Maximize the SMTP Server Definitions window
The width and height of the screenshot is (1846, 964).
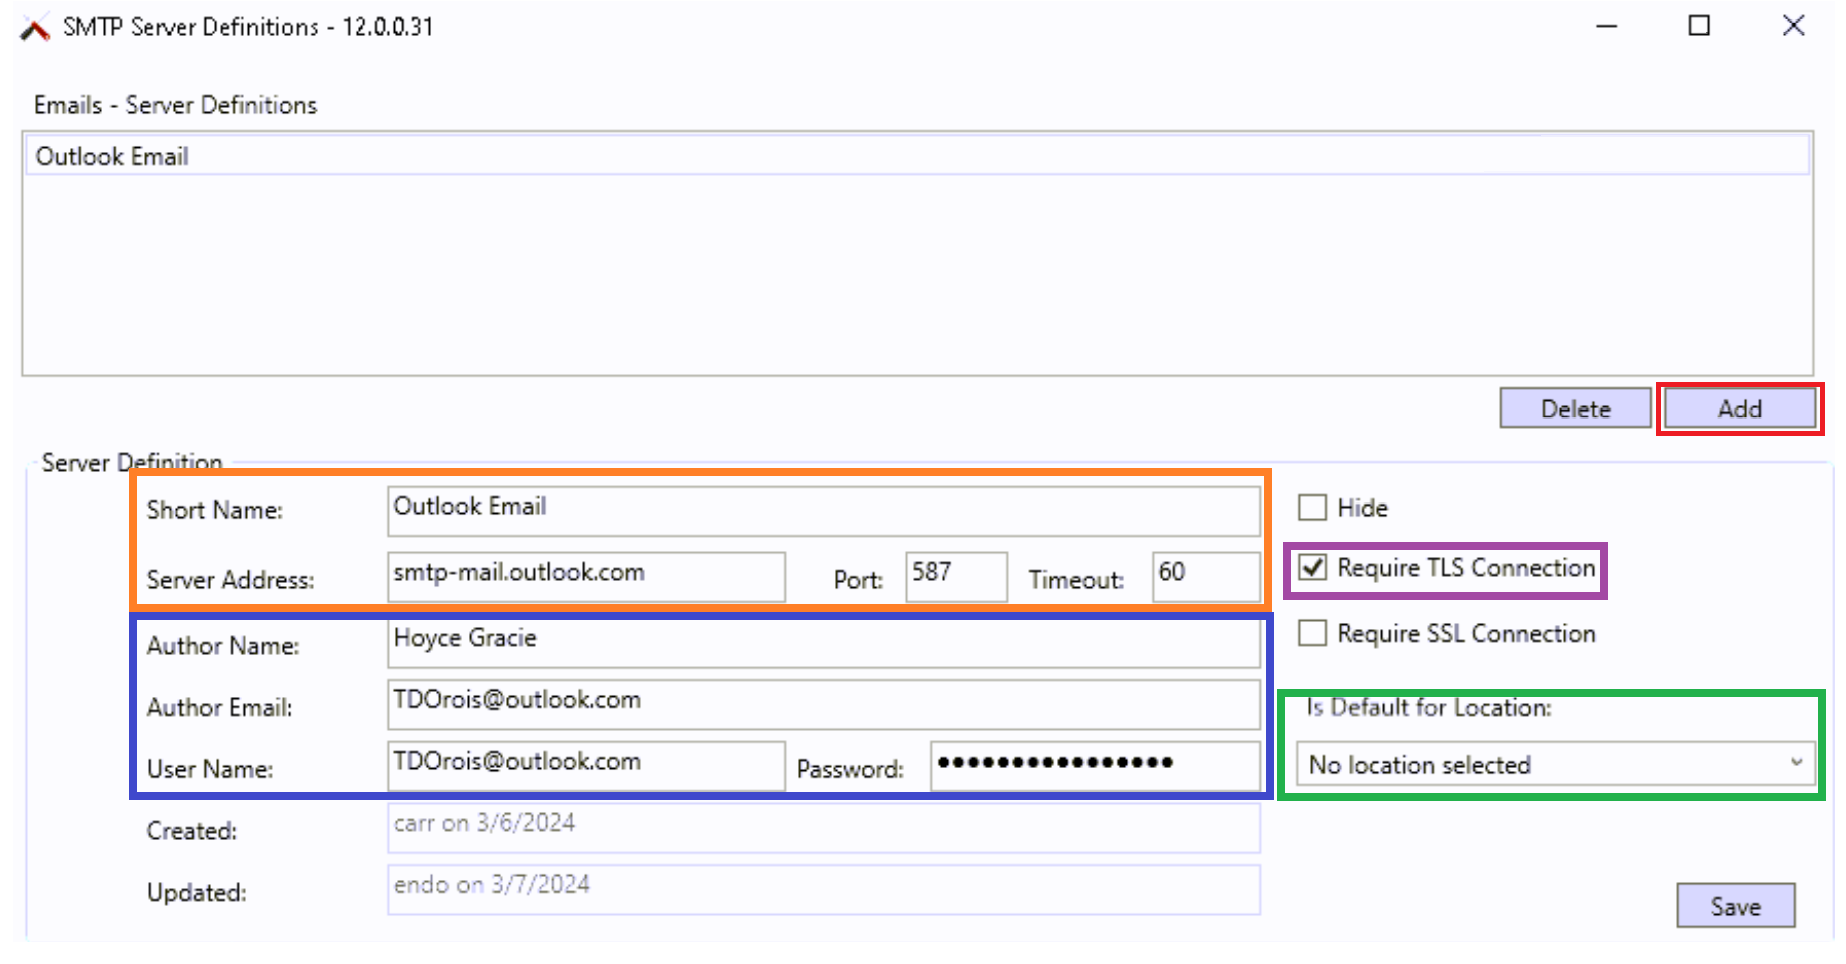1699,26
